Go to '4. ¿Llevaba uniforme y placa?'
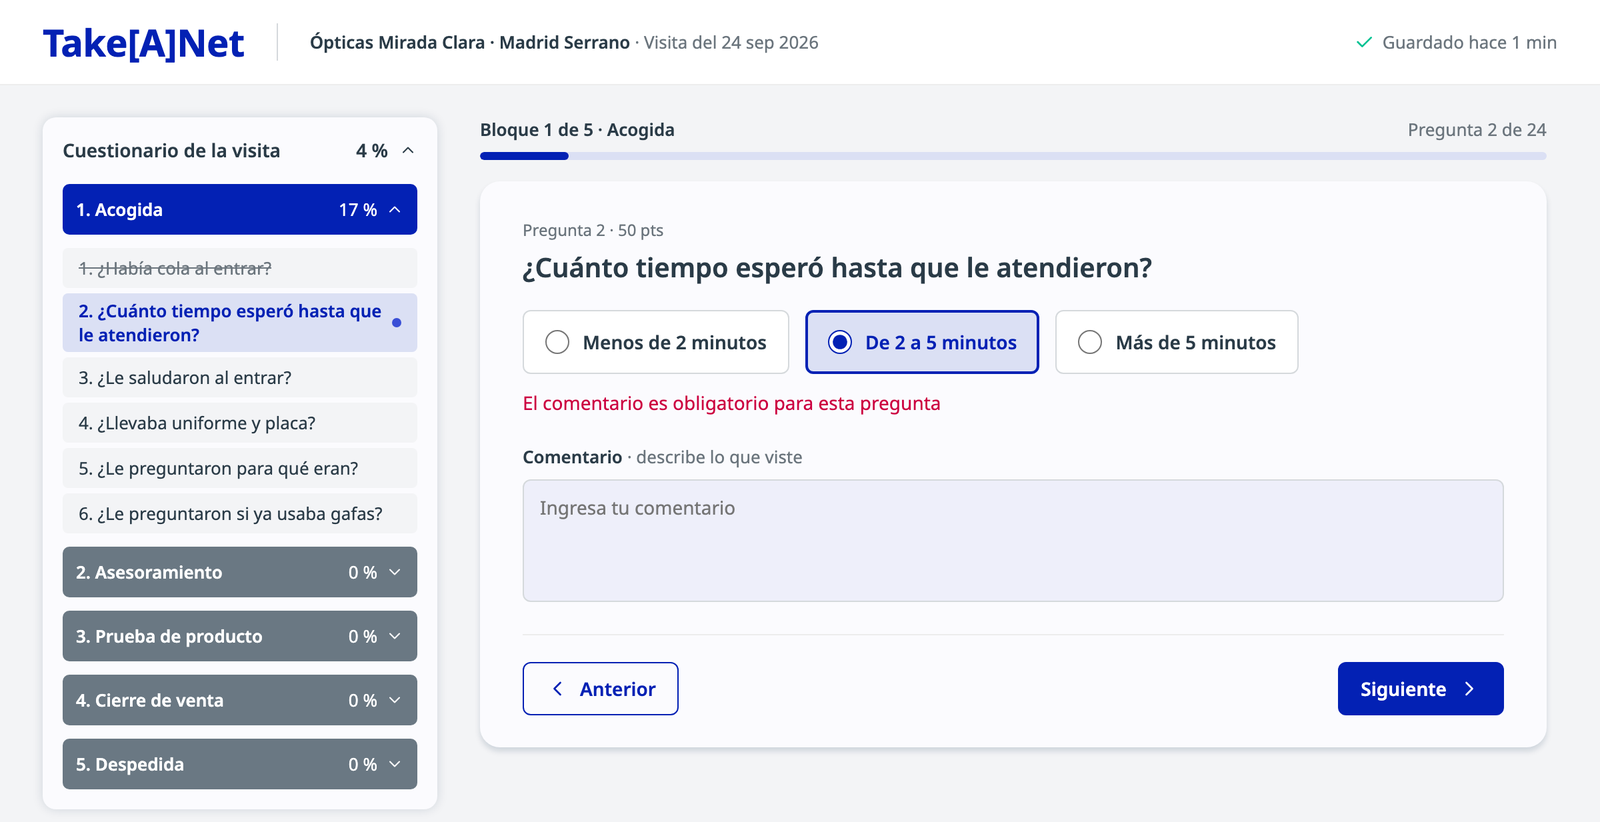This screenshot has width=1600, height=822. 240,423
